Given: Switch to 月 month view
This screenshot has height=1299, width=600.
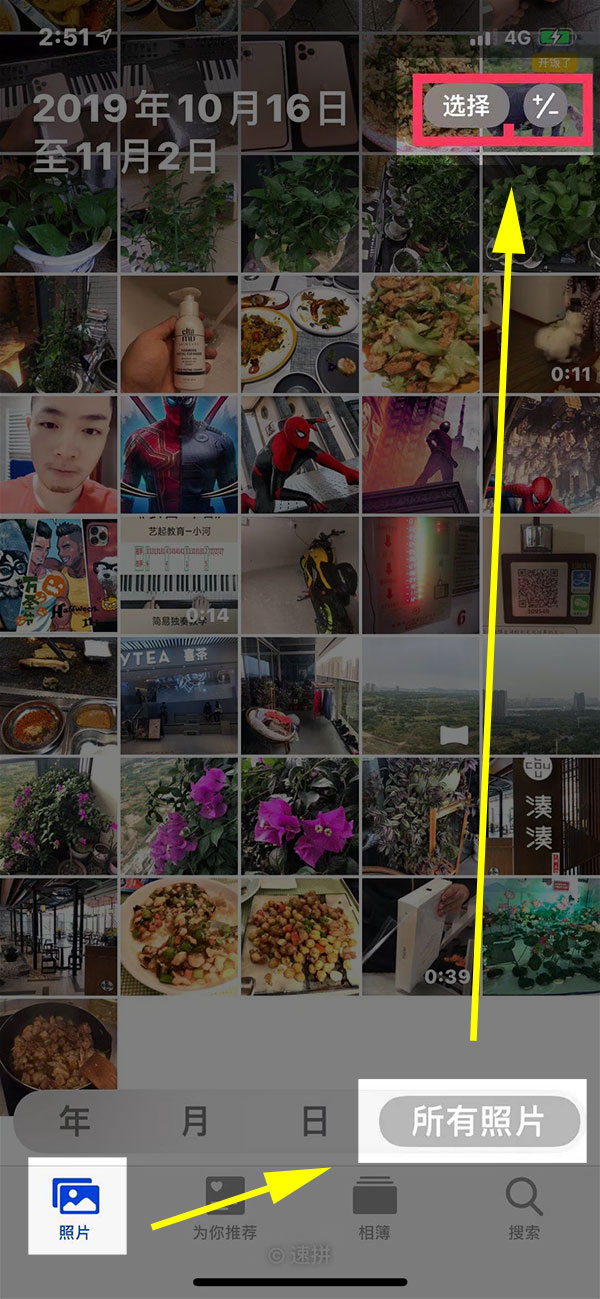Looking at the screenshot, I should coord(195,1121).
